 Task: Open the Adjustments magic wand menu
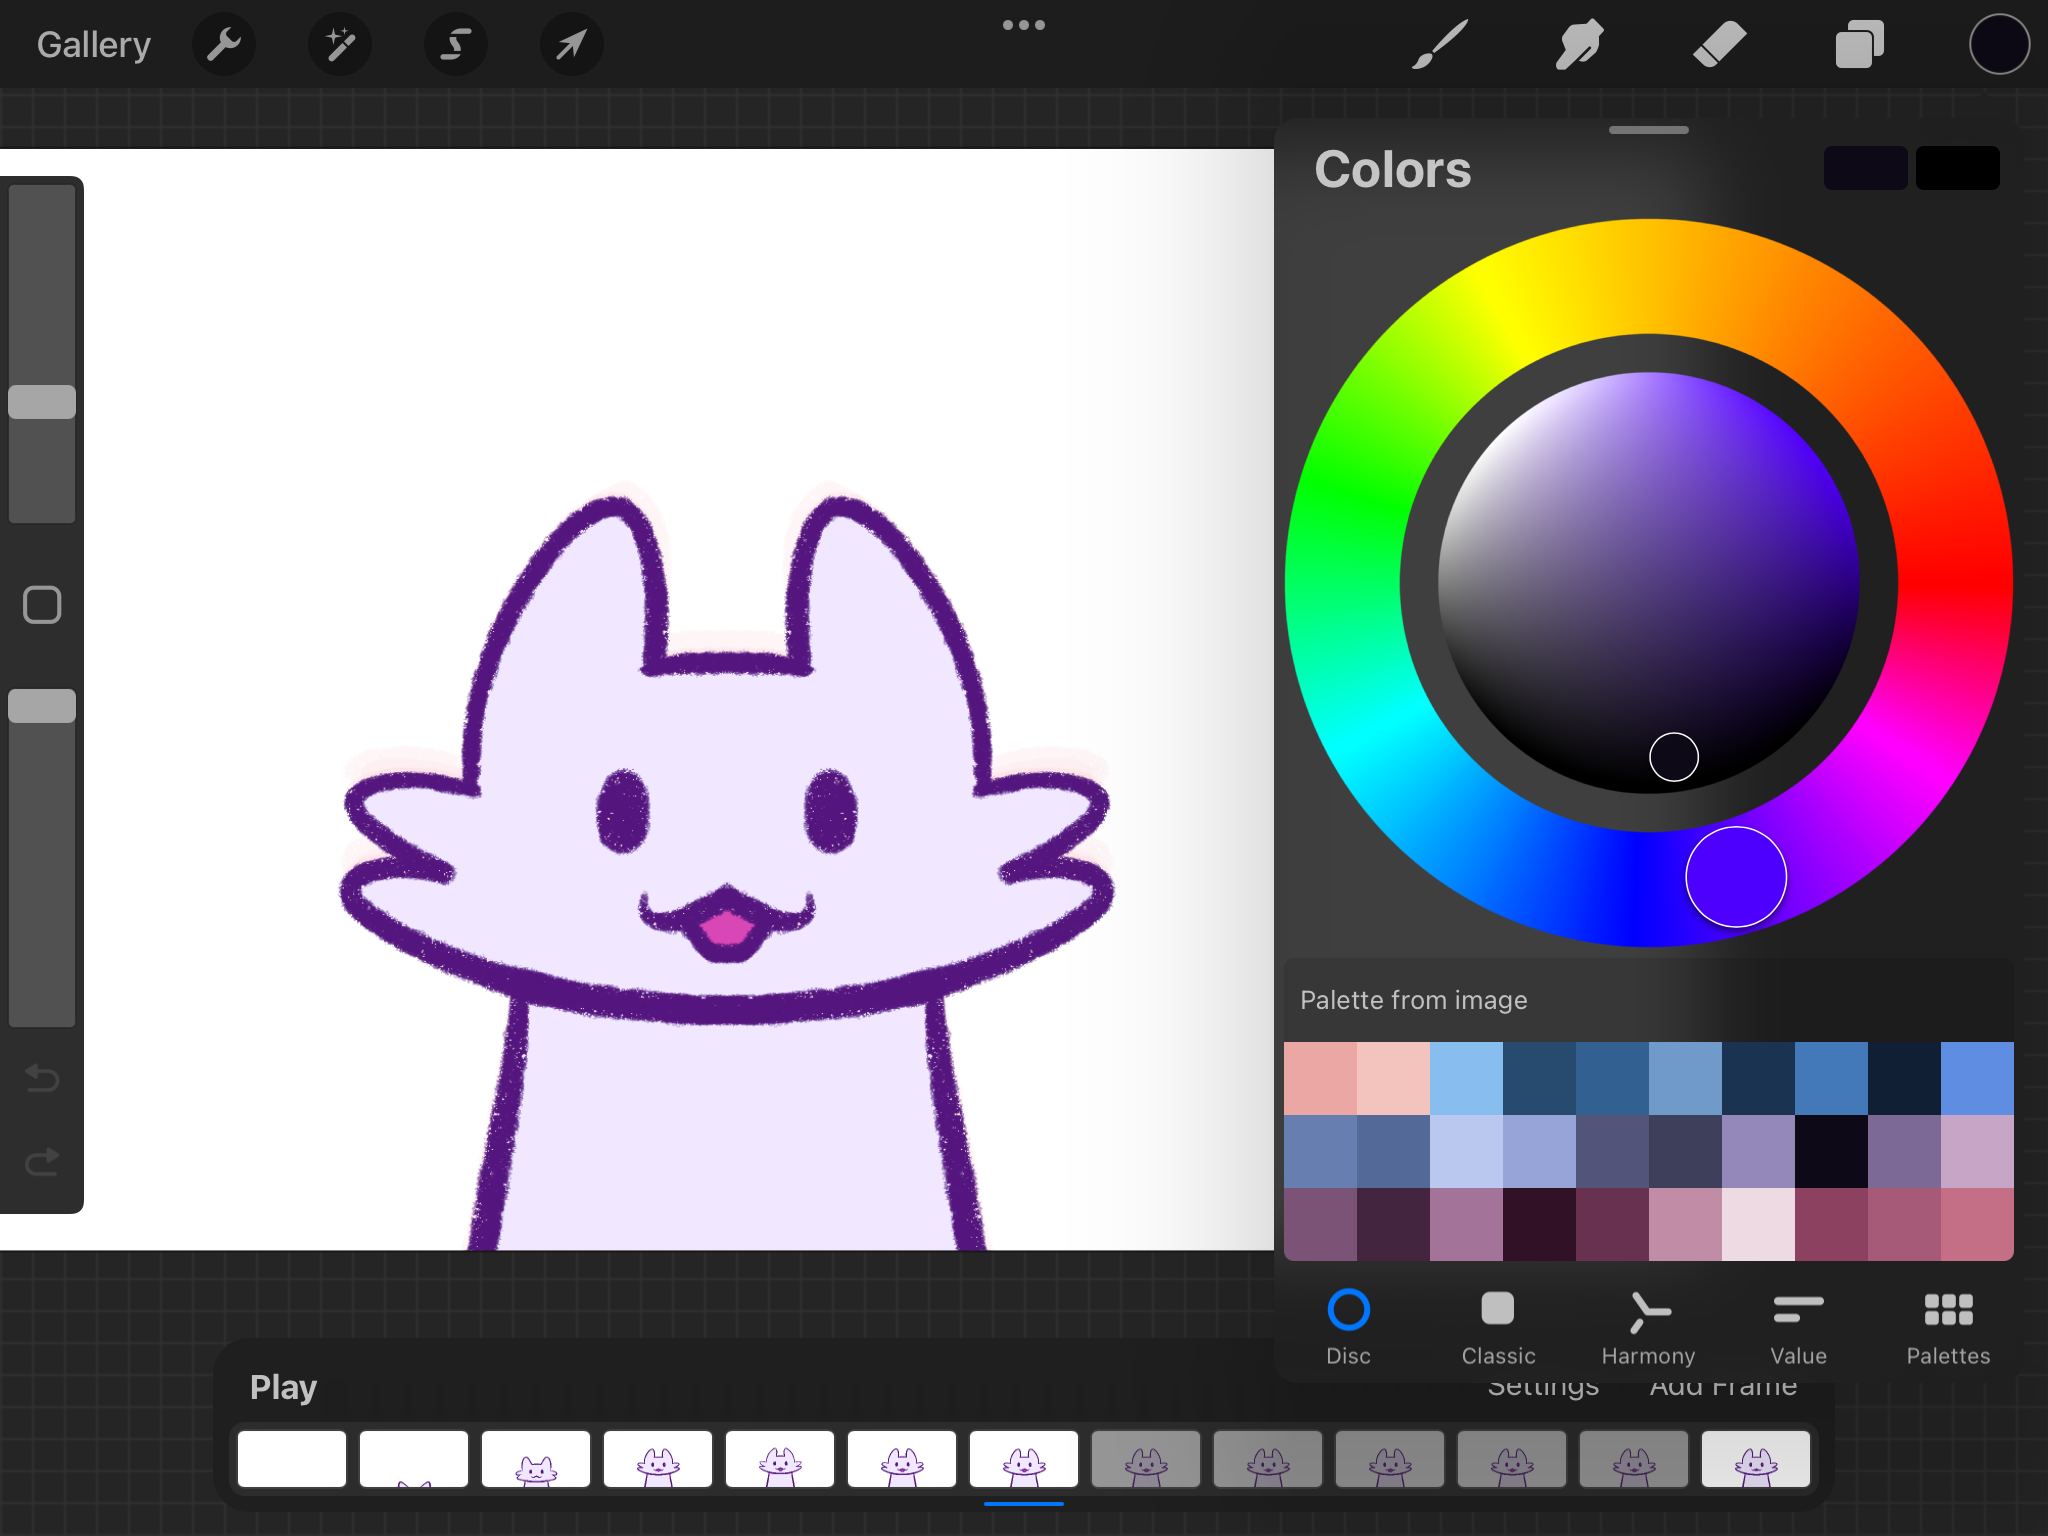(x=340, y=44)
